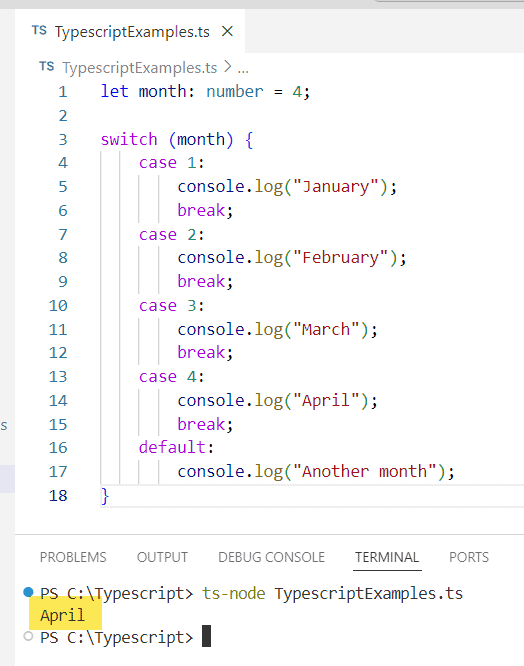
Task: Select the TERMINAL panel tab
Action: coord(387,557)
